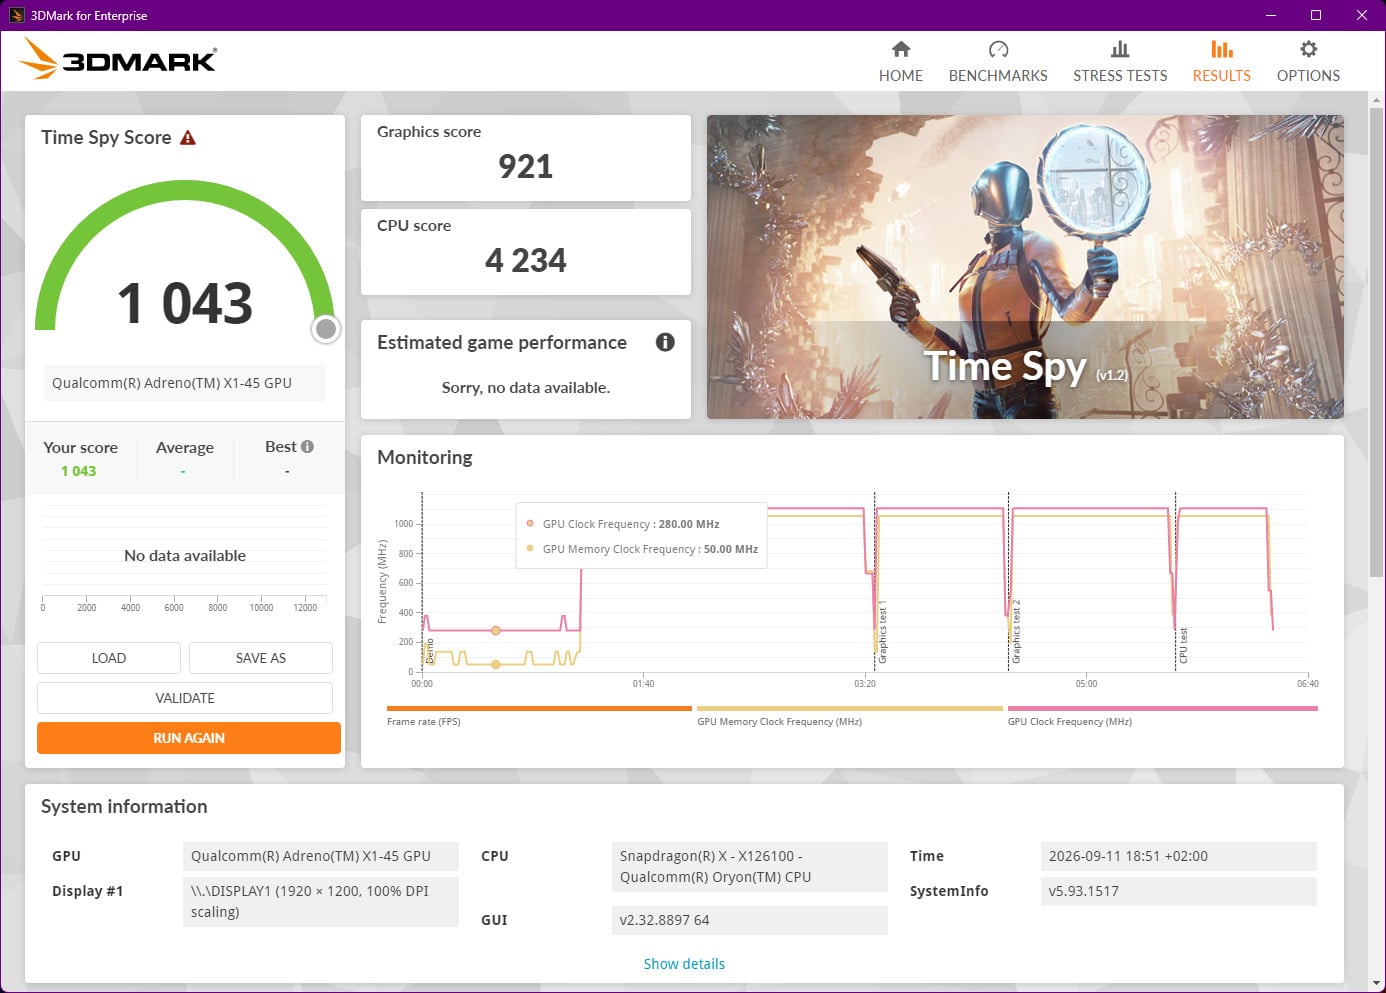The width and height of the screenshot is (1386, 993).
Task: Toggle the GPU Clock Frequency legend bar
Action: tap(1162, 709)
